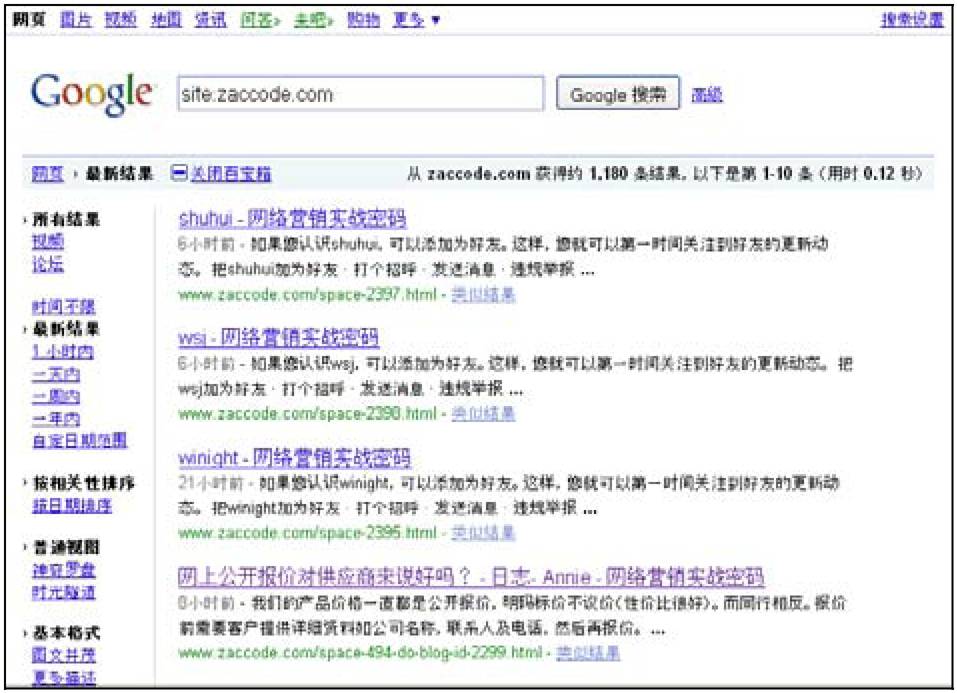Filter sidebar results by 视频

point(48,242)
